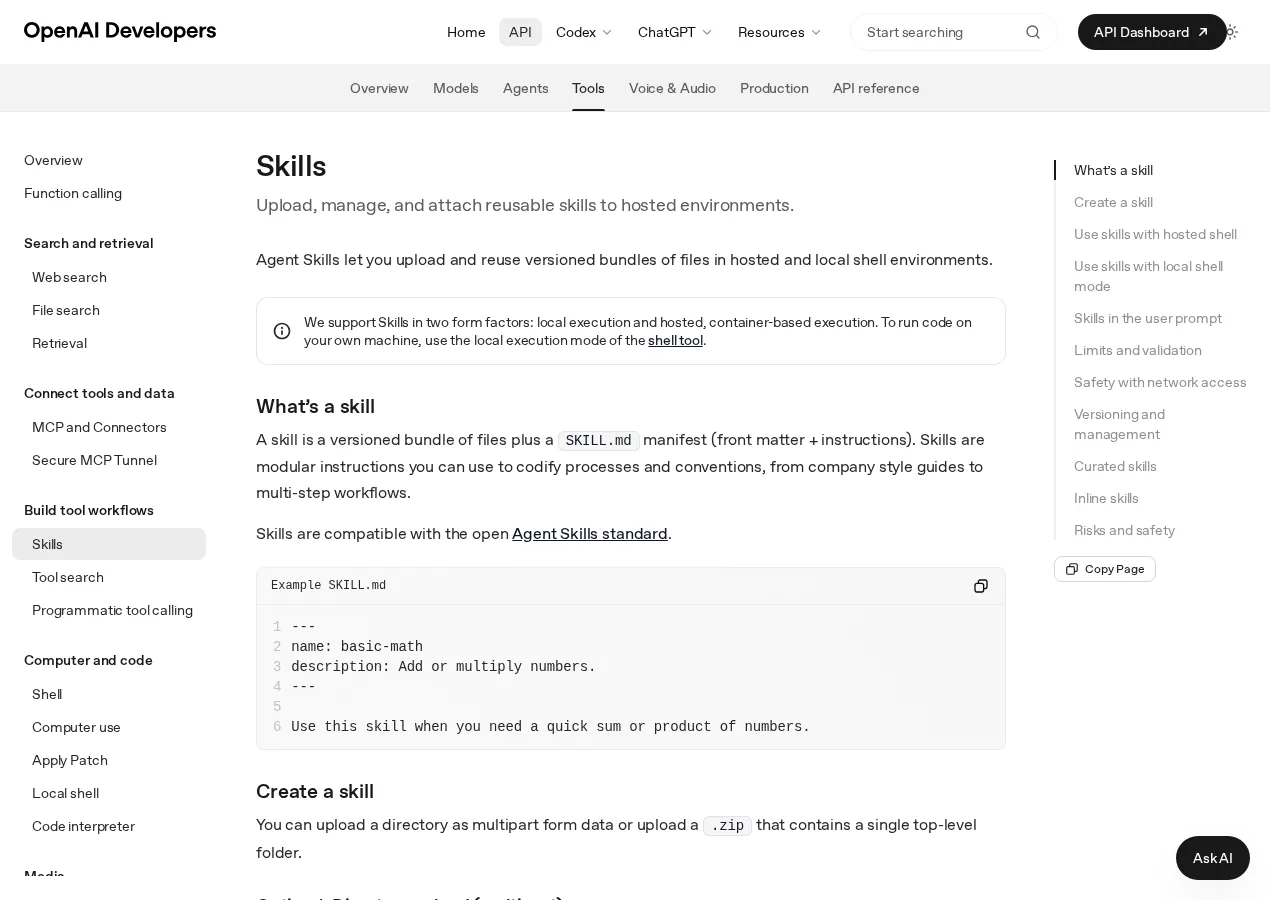Expand the ChatGPT dropdown menu
The image size is (1280, 900).
click(x=675, y=32)
